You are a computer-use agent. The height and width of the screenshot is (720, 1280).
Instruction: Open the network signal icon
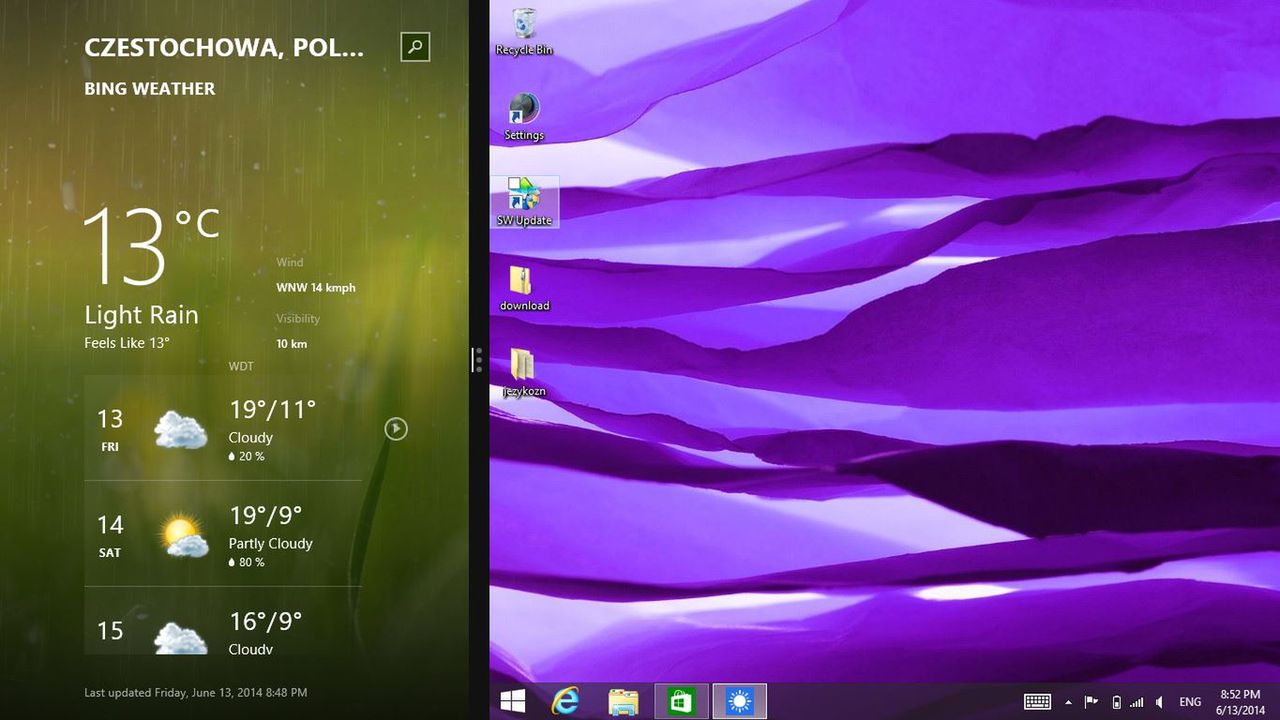[x=1136, y=702]
